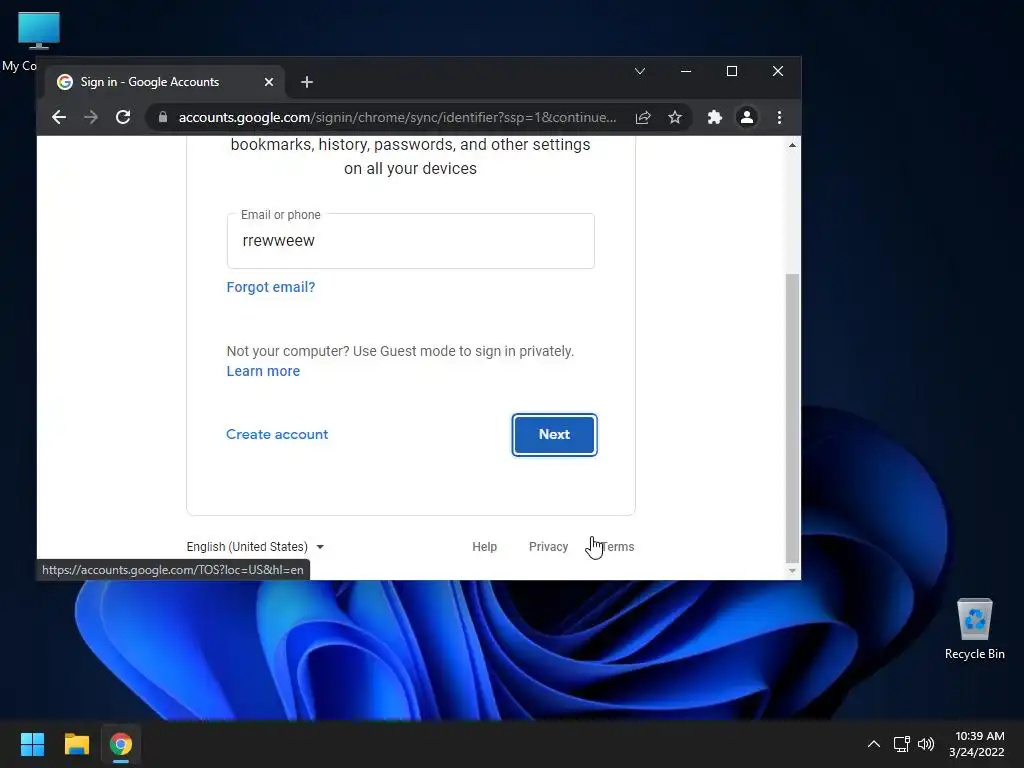Focus the Email or phone field

(x=411, y=240)
